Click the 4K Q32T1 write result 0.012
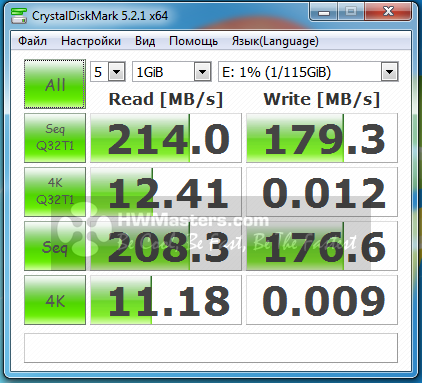 [322, 192]
